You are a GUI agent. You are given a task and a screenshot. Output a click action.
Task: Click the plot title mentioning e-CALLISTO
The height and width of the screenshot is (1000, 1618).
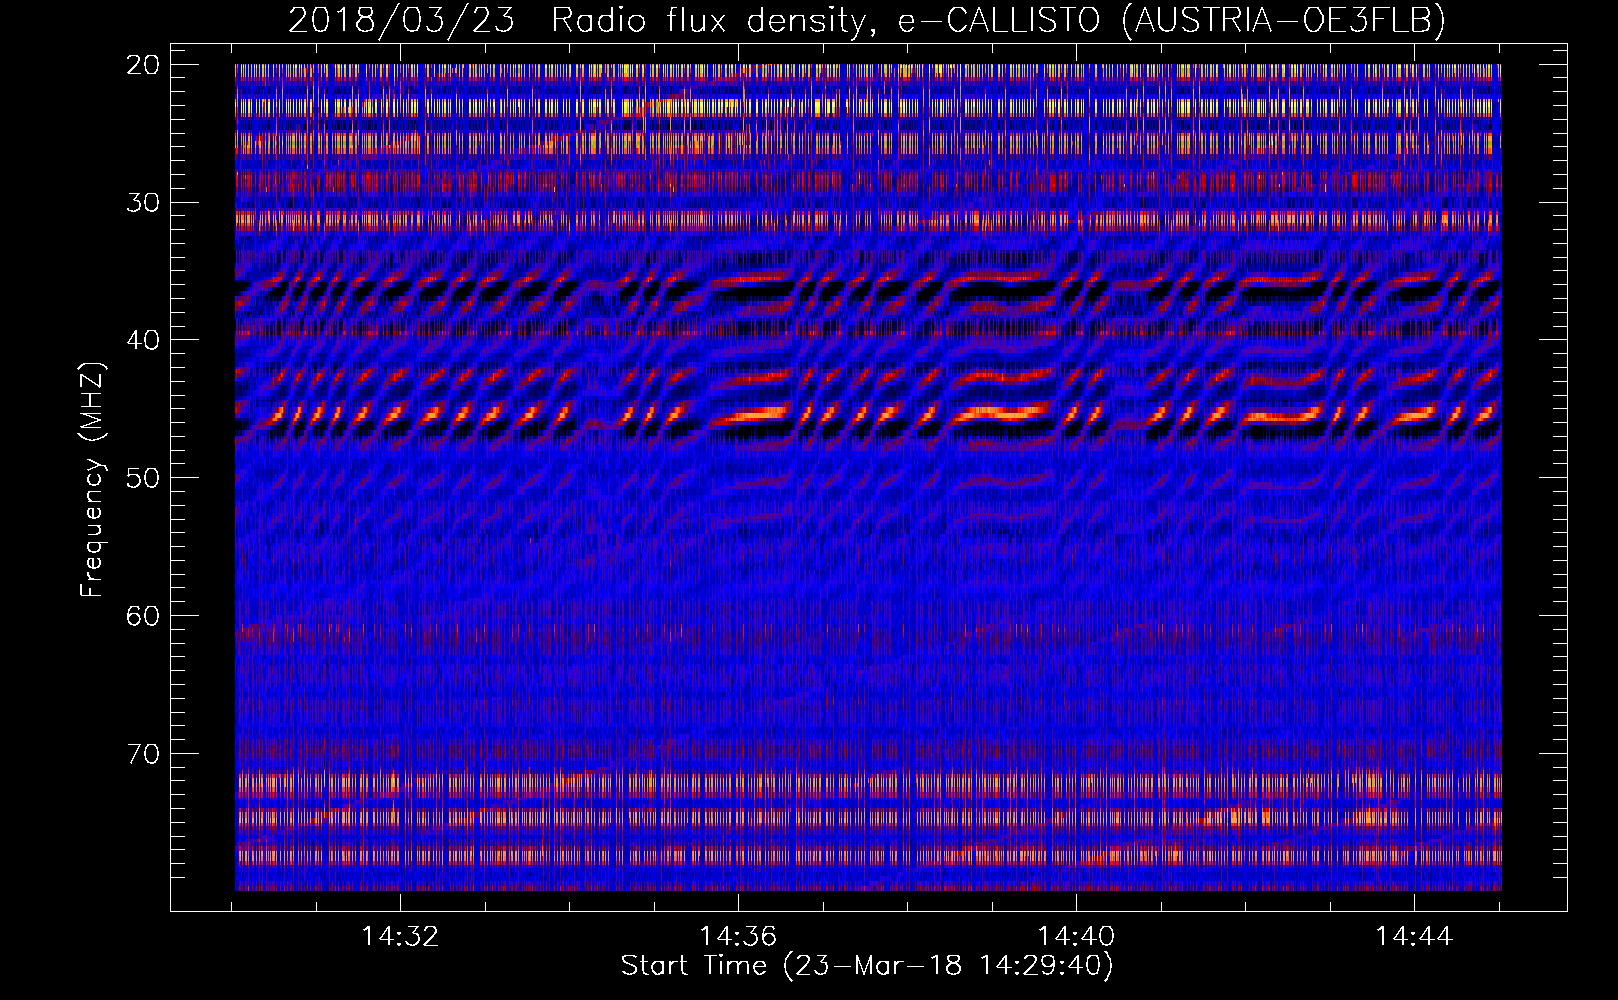[867, 20]
